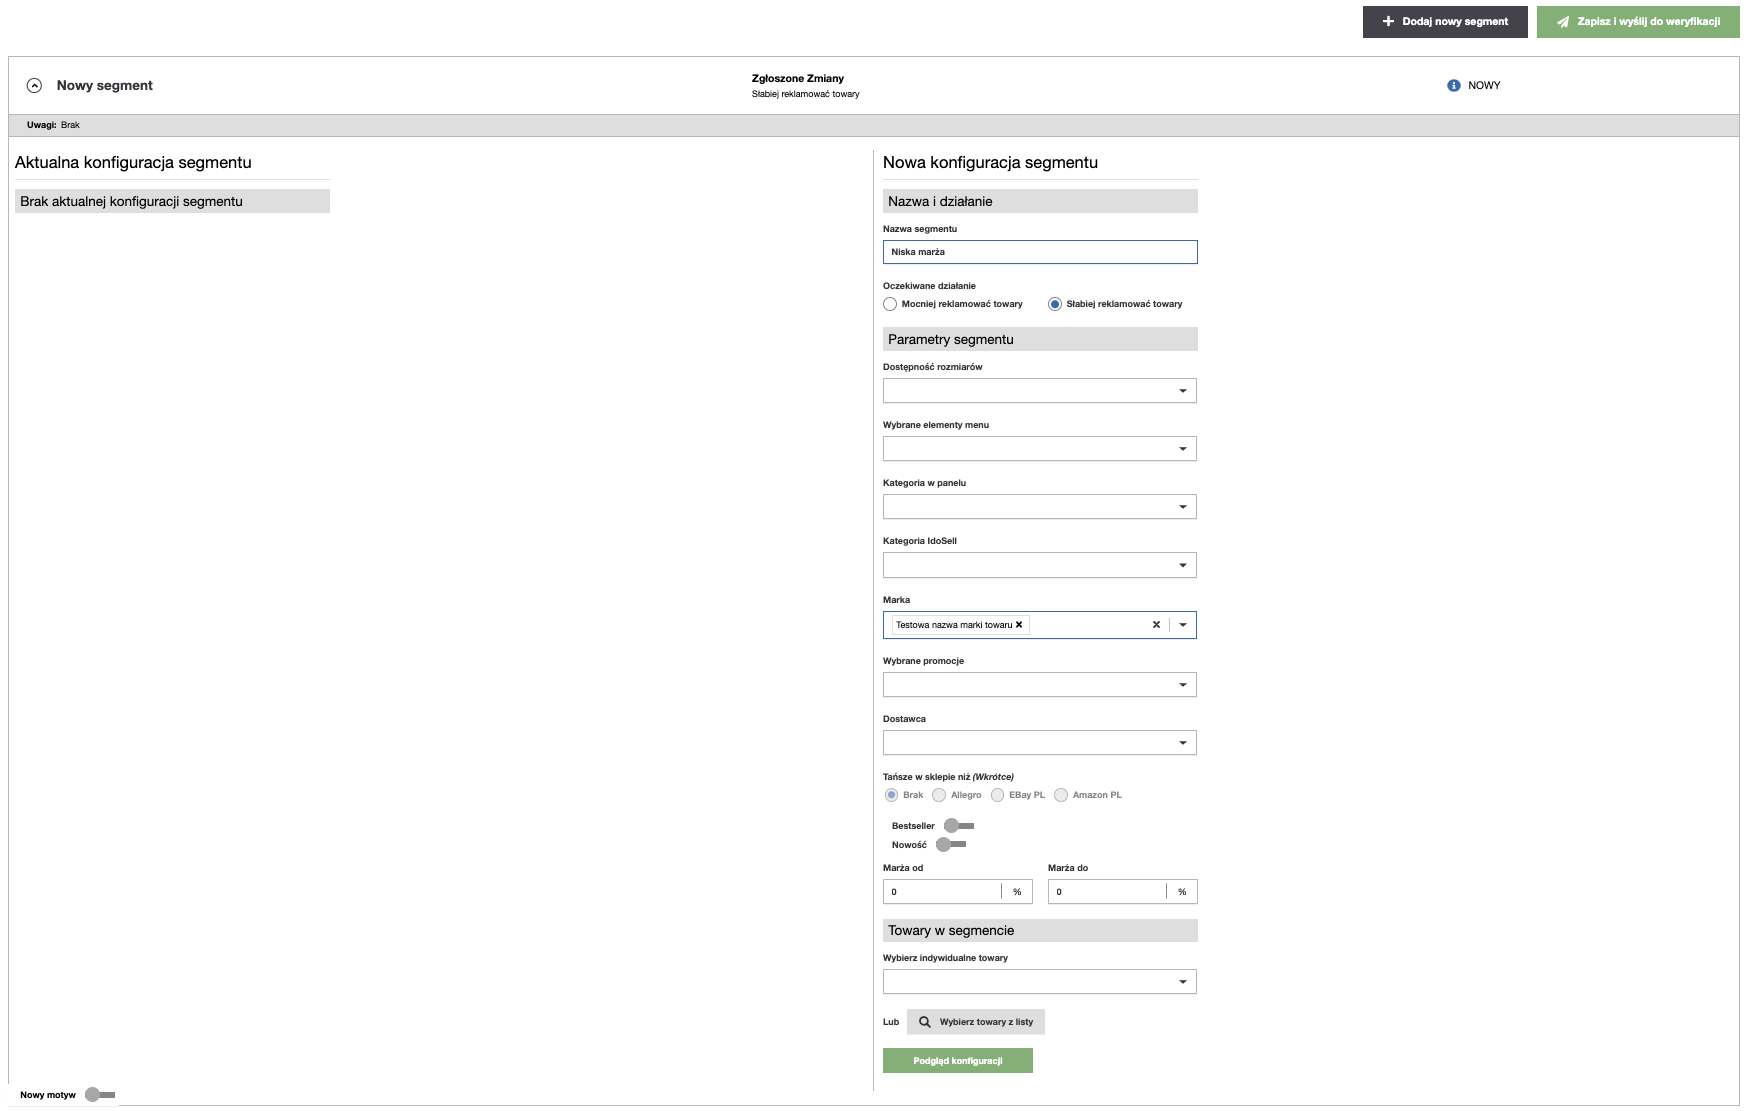1748x1111 pixels.
Task: Select Mocniej reklamować towary radio option
Action: (890, 304)
